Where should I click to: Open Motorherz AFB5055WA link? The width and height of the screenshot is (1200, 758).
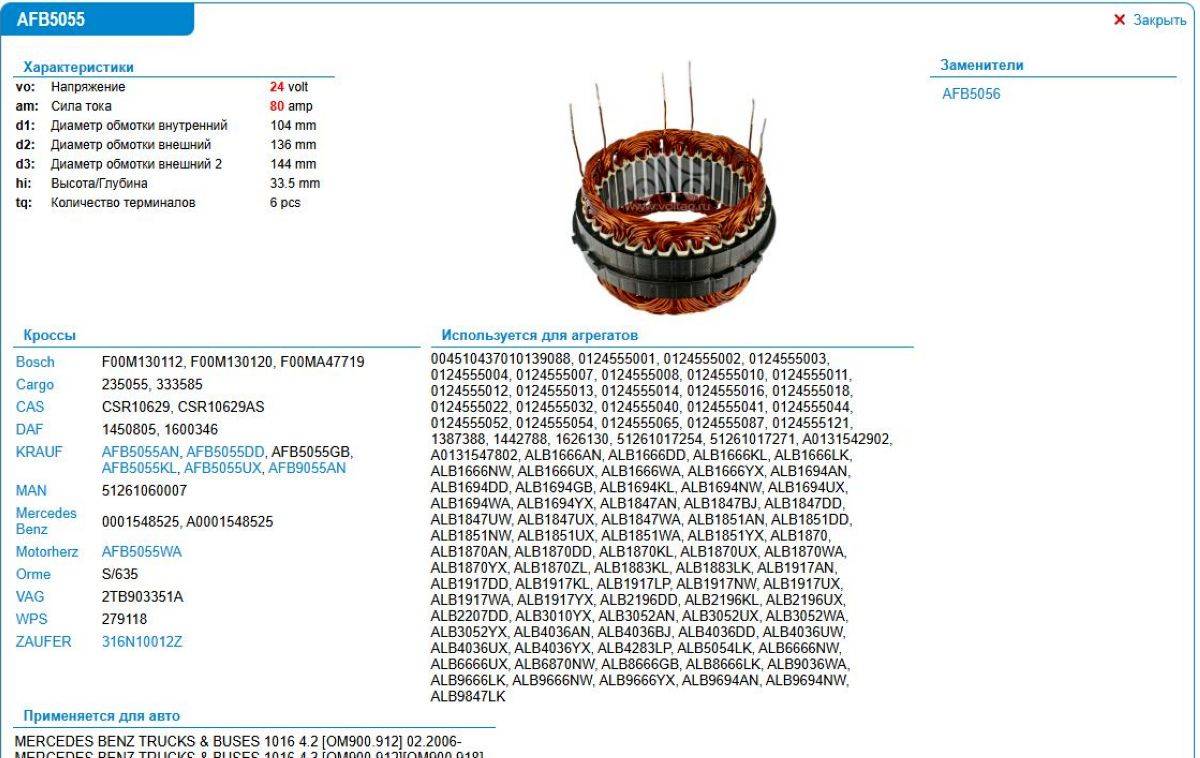tap(142, 552)
